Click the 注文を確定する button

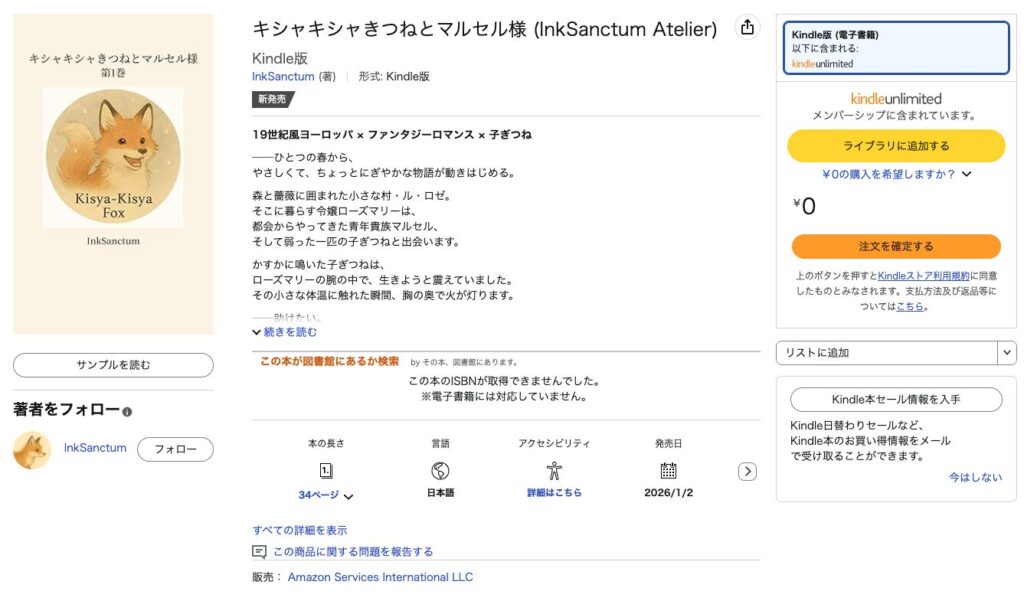click(x=896, y=246)
